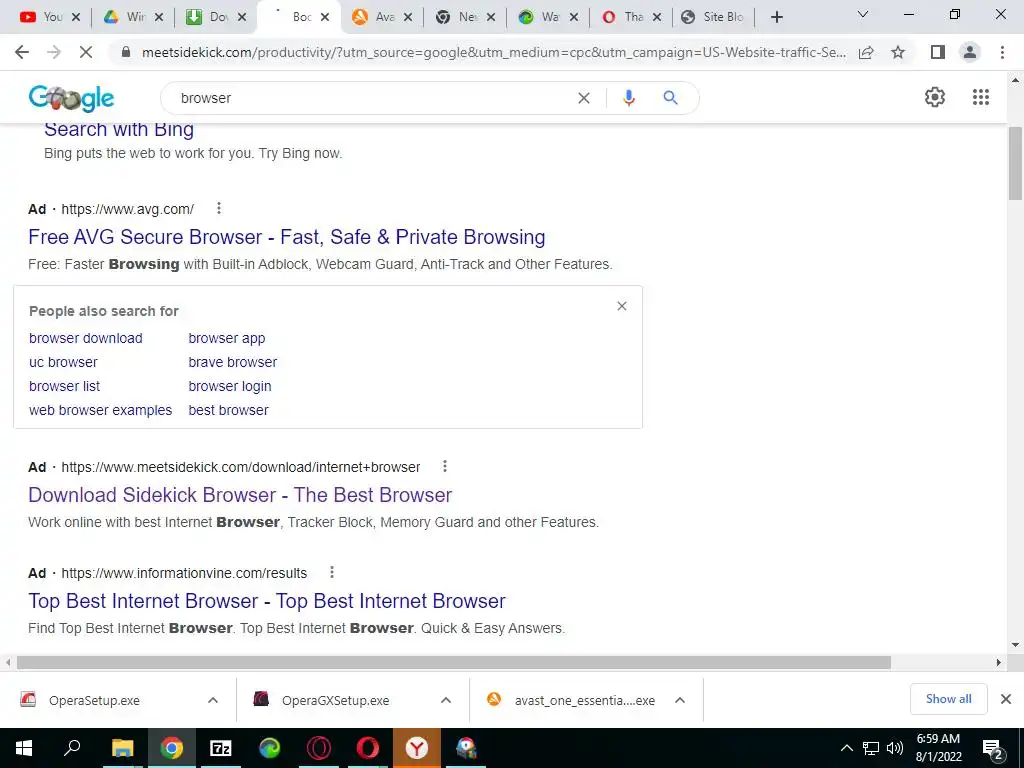Screen dimensions: 1024x768
Task: Switch to the Avast tab
Action: tap(374, 17)
